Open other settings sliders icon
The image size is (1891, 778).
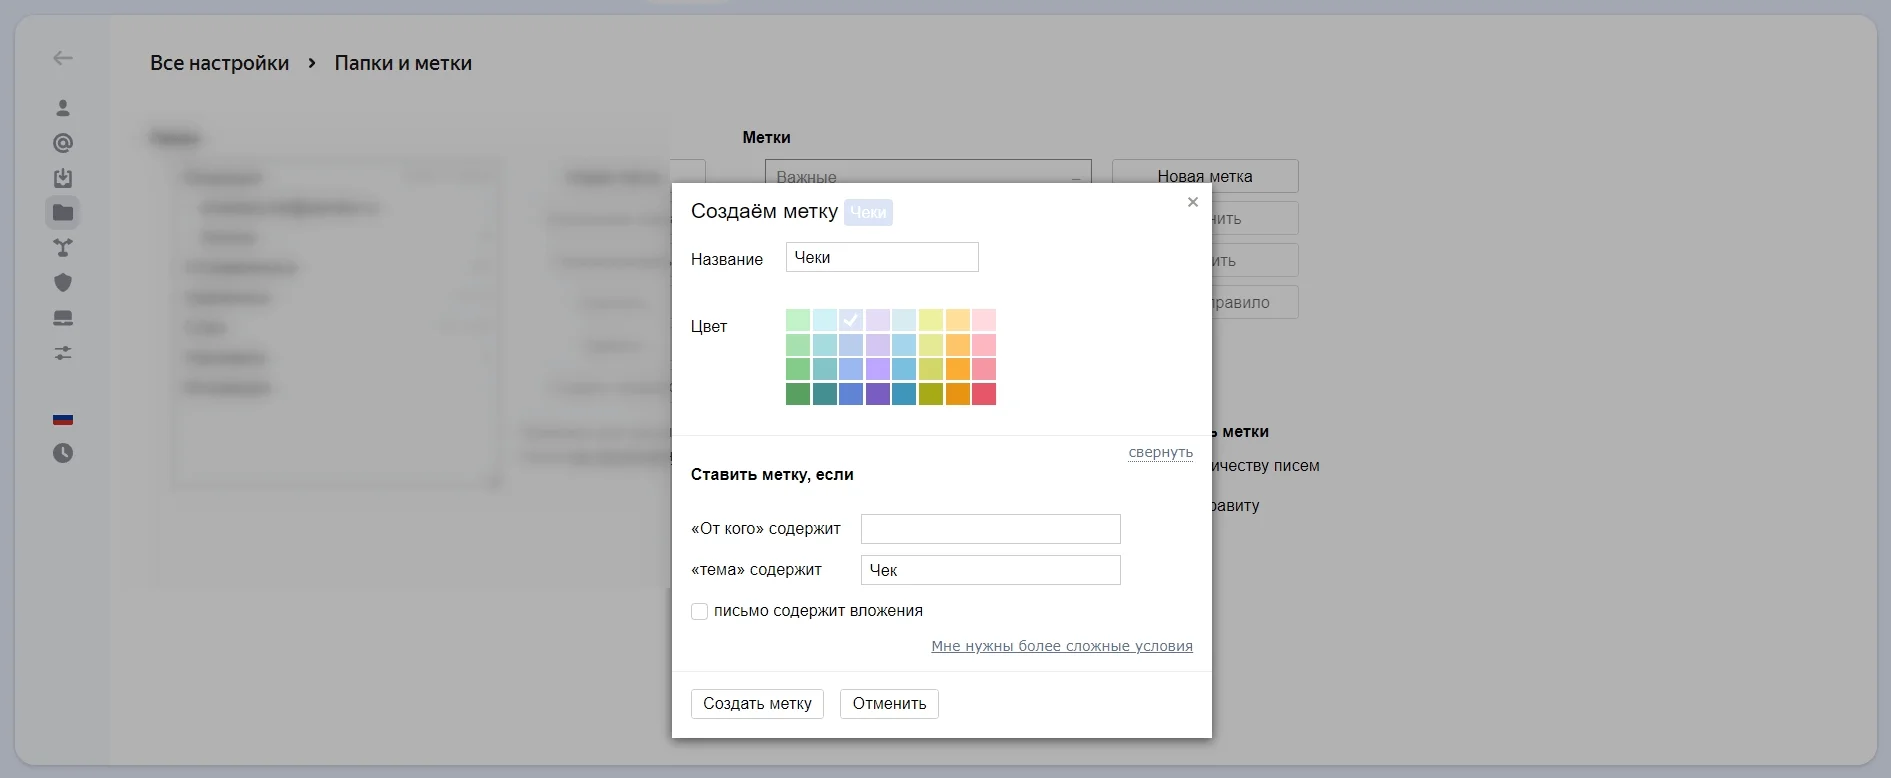[x=63, y=353]
